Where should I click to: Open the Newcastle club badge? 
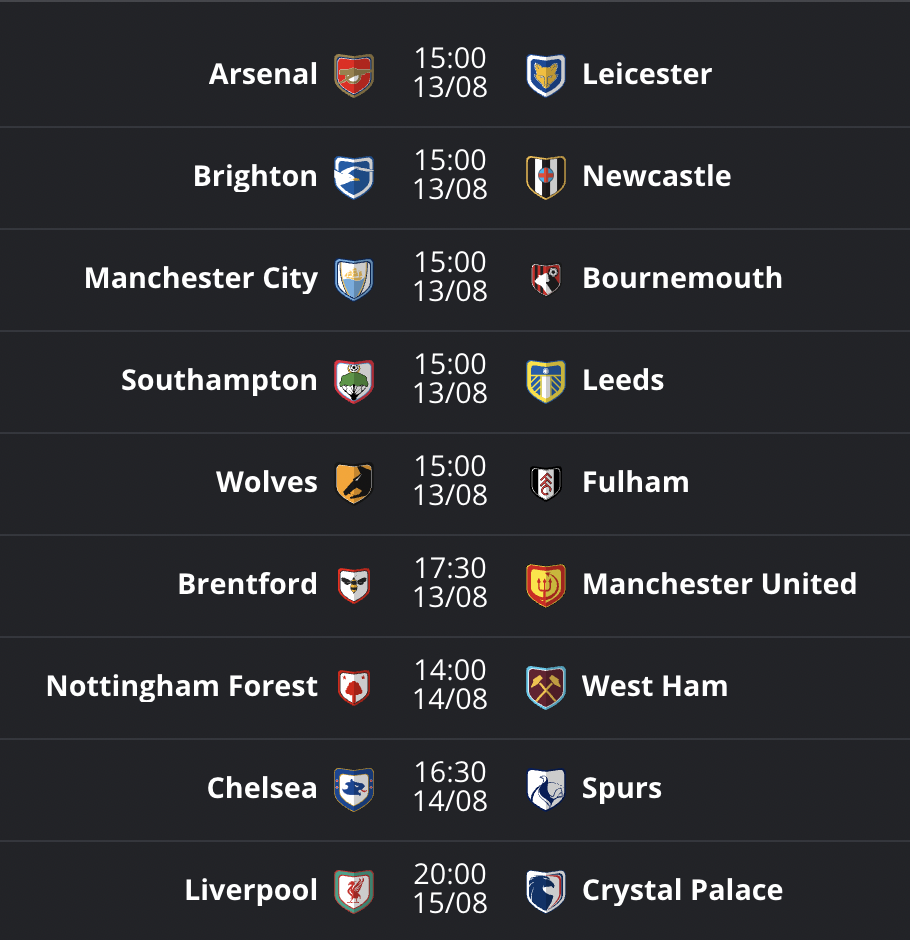pyautogui.click(x=545, y=176)
